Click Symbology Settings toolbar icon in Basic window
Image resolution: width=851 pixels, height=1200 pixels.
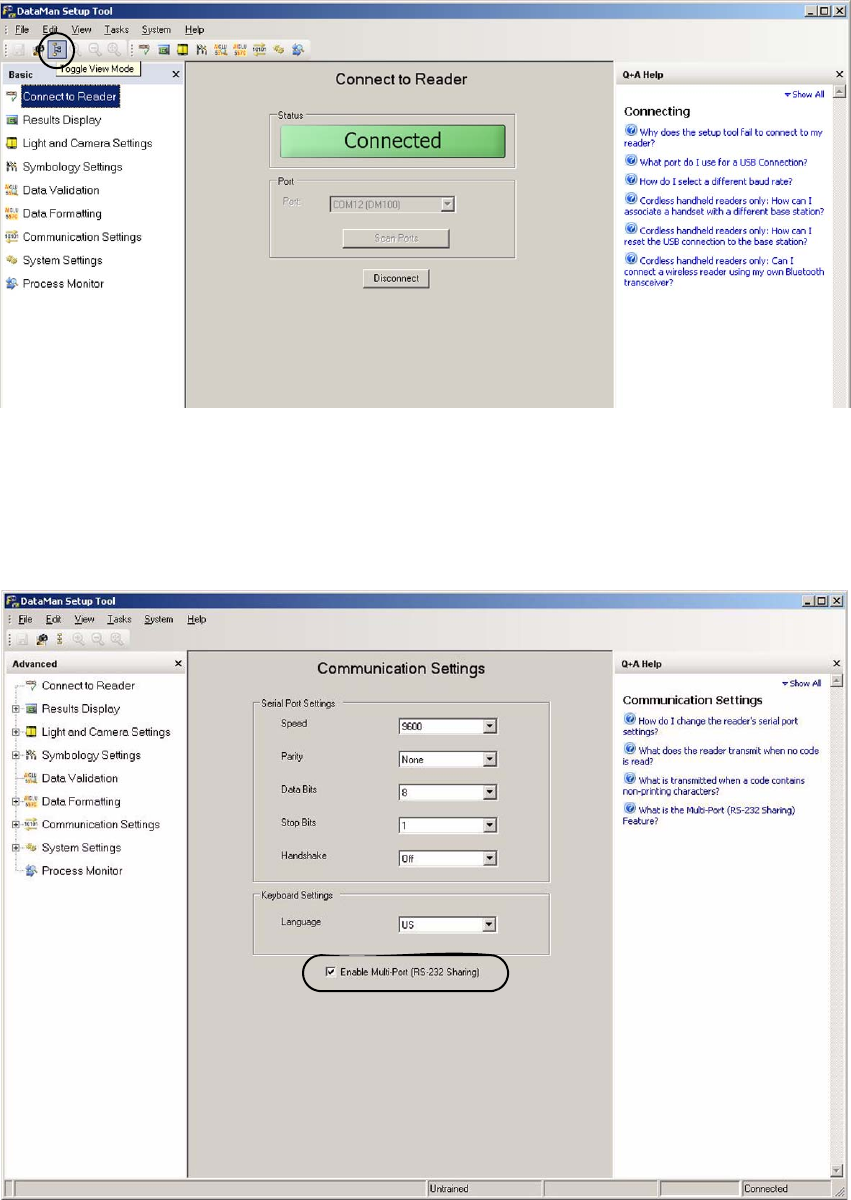pyautogui.click(x=202, y=49)
